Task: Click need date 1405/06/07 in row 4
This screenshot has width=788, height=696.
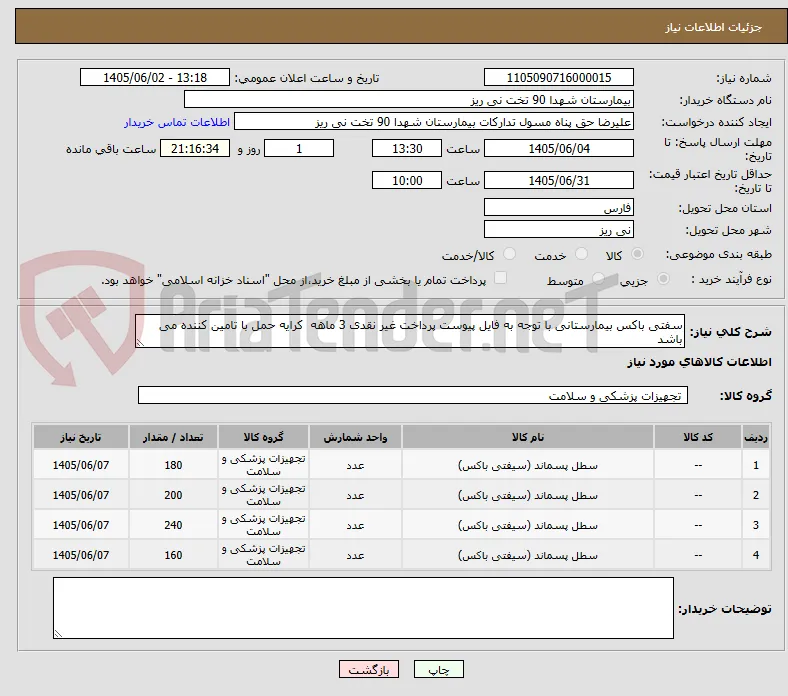Action: click(x=81, y=555)
